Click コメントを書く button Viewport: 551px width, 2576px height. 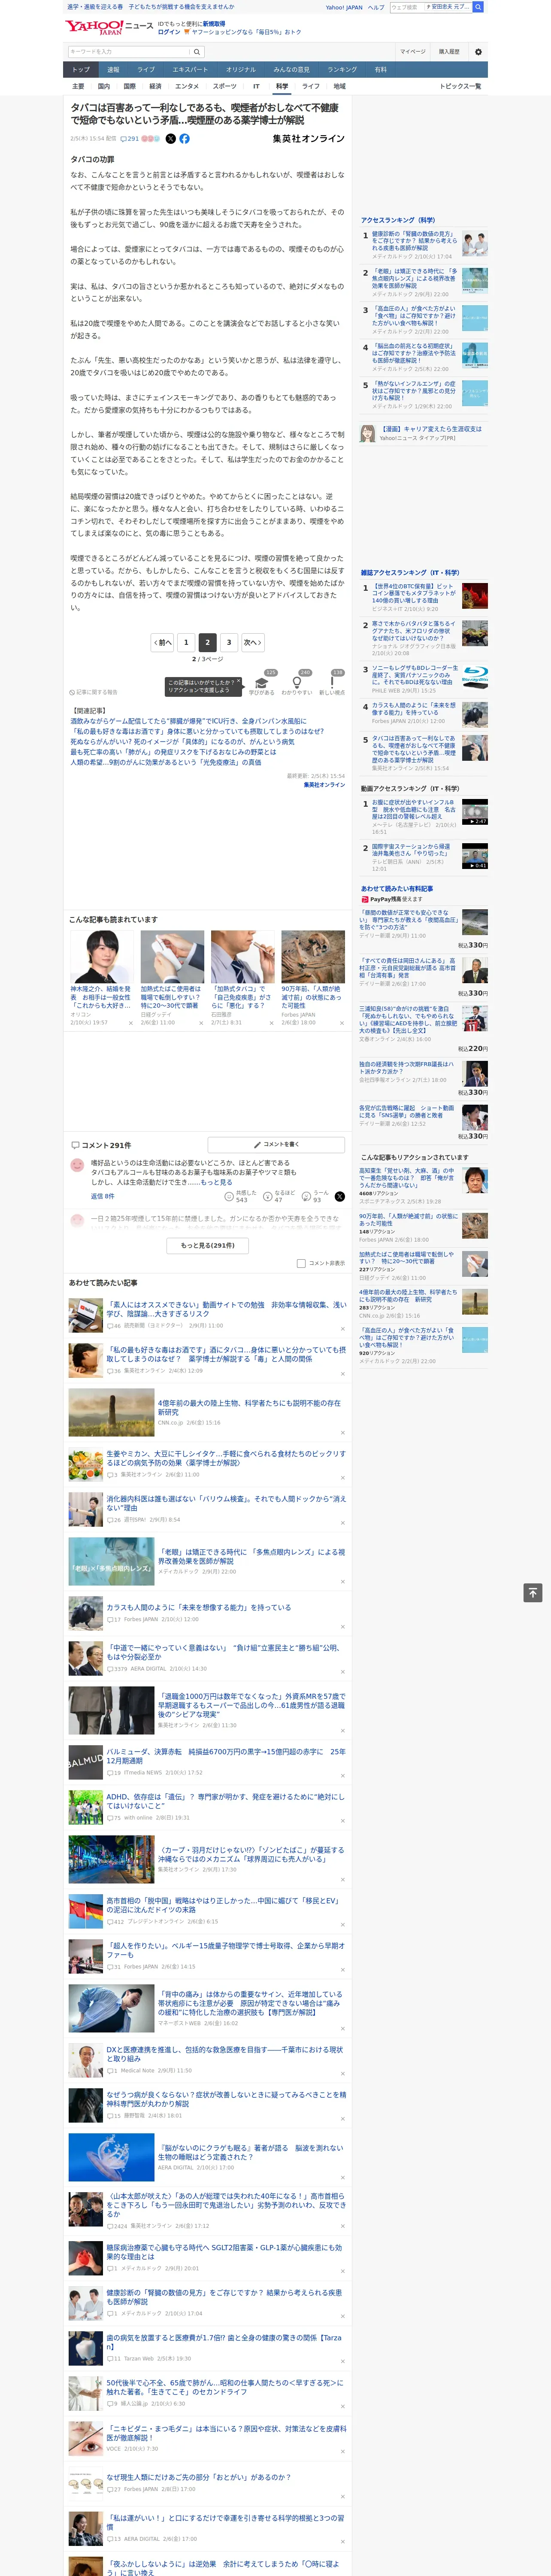point(276,1144)
